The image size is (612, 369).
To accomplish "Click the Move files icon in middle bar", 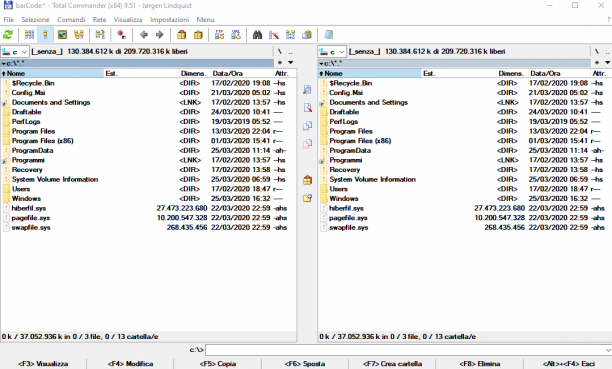I will (x=307, y=144).
